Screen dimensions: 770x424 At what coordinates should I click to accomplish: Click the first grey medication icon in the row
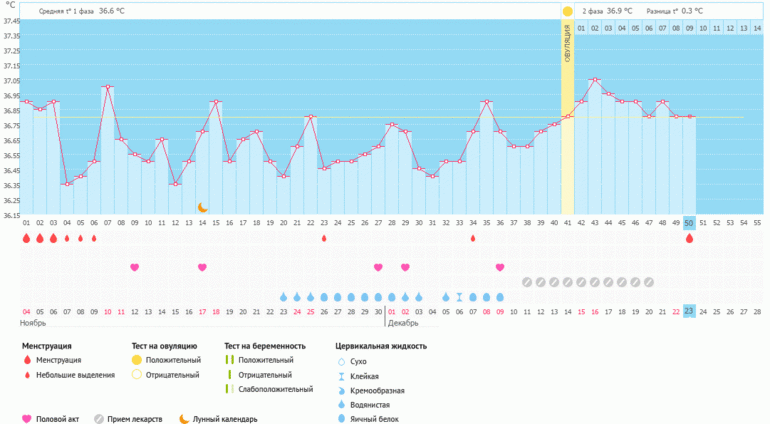[x=527, y=282]
